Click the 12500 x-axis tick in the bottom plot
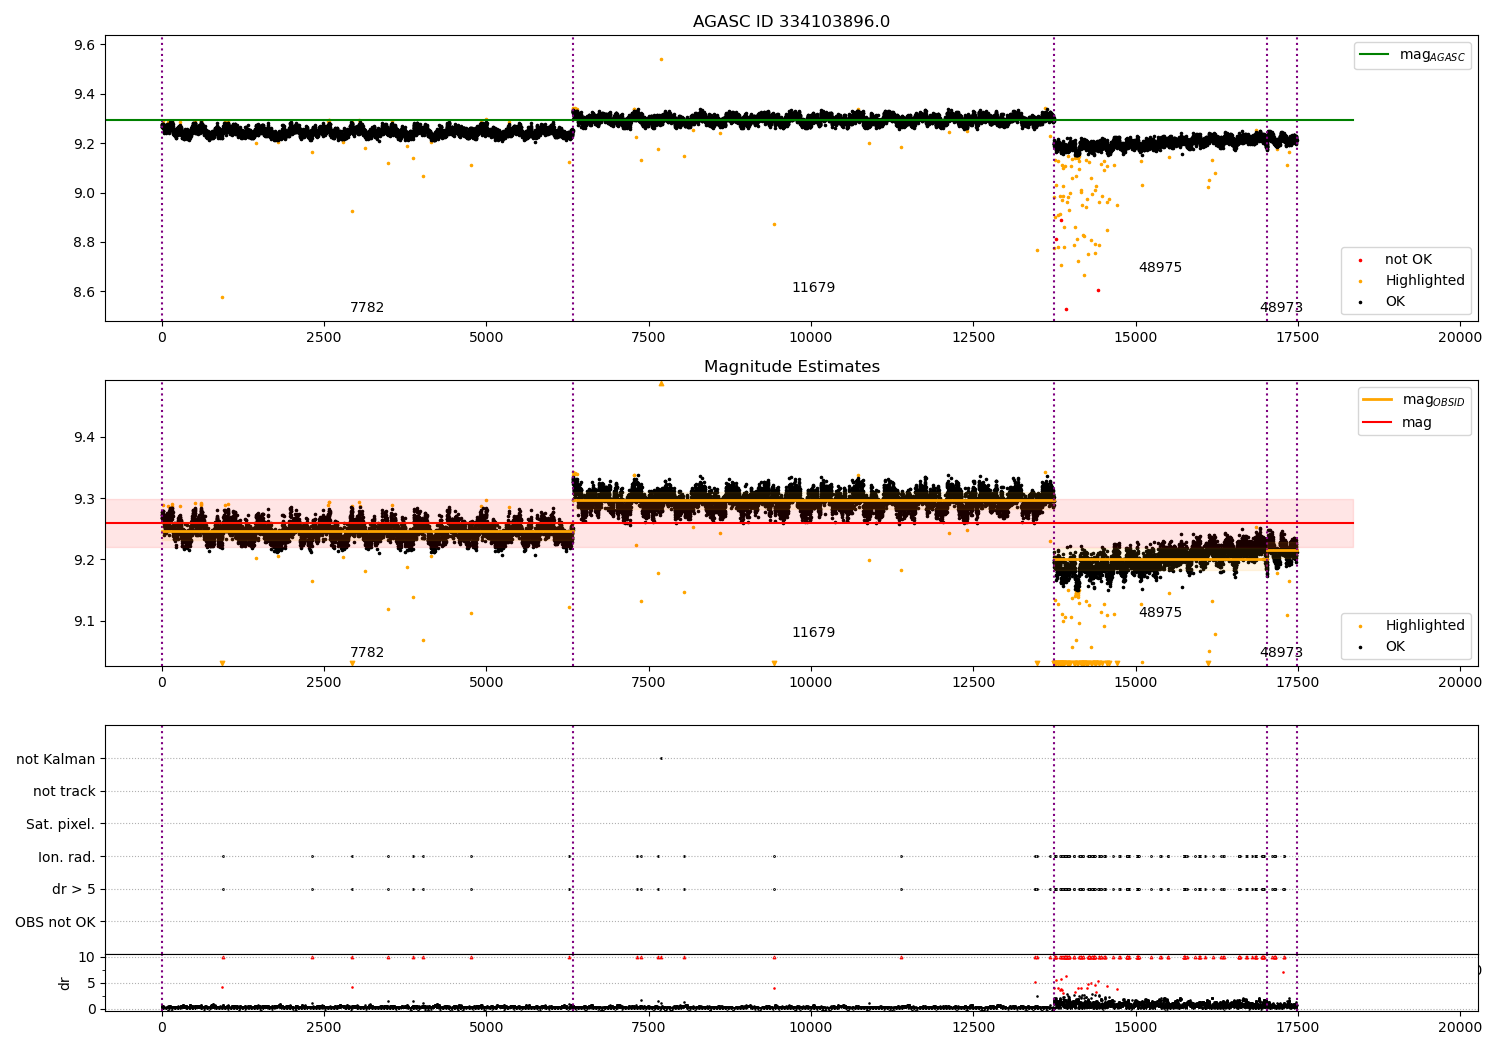This screenshot has height=1050, width=1500. pos(973,1027)
